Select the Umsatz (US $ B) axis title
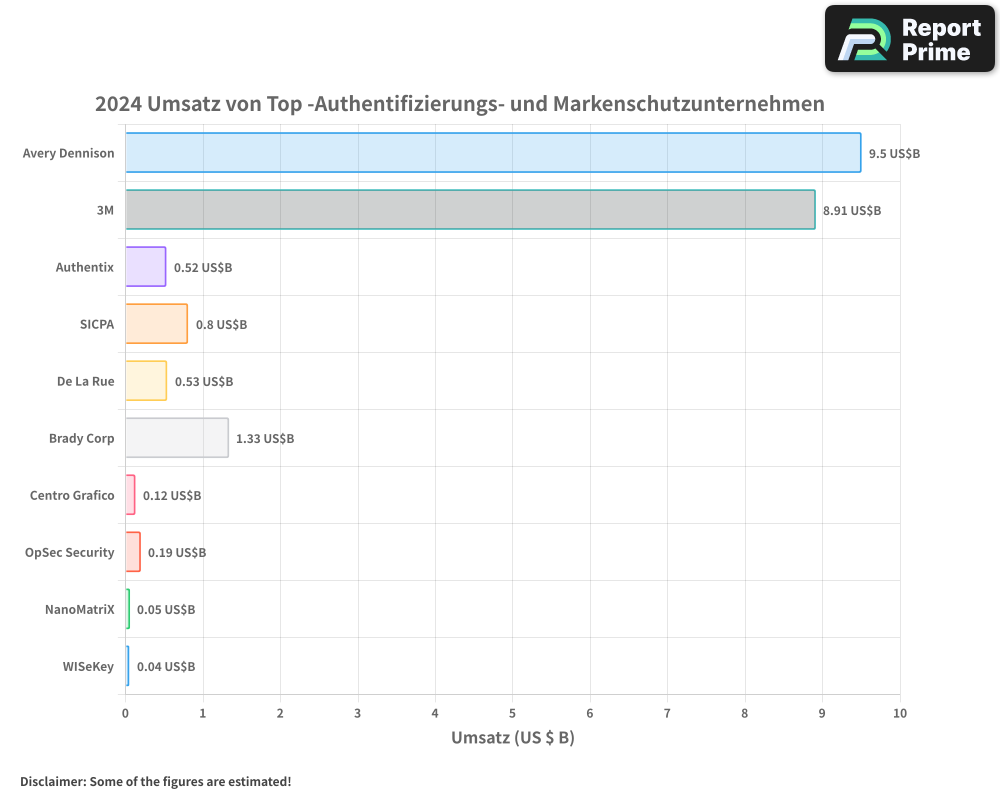Image resolution: width=1000 pixels, height=800 pixels. [x=512, y=737]
